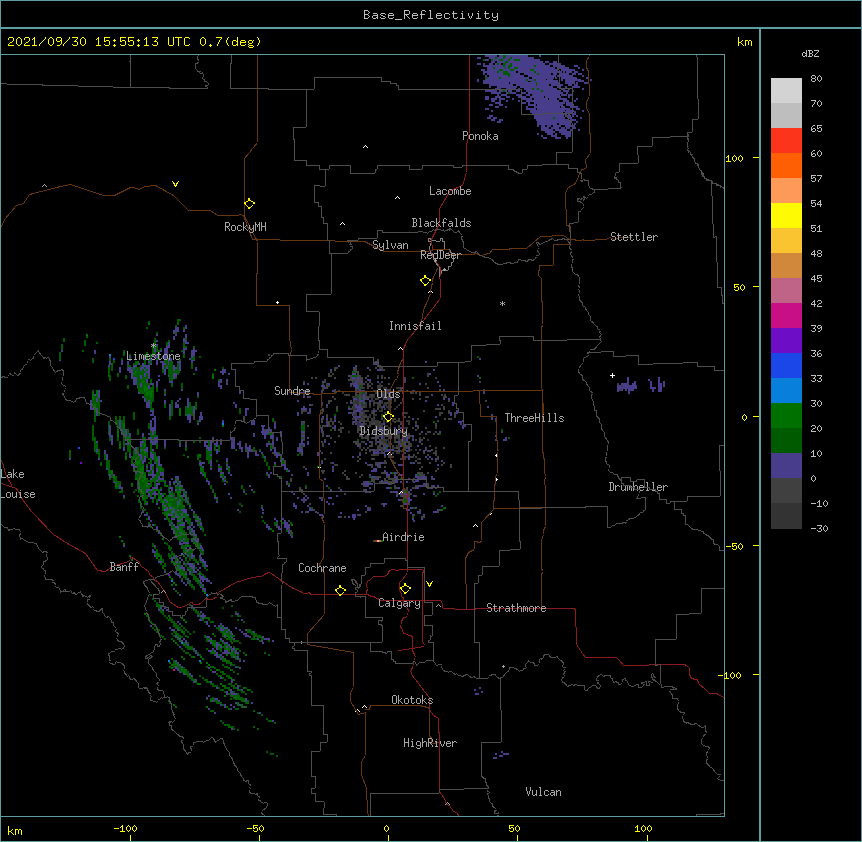Viewport: 862px width, 842px height.
Task: Select the HighRiver label
Action: click(x=430, y=743)
